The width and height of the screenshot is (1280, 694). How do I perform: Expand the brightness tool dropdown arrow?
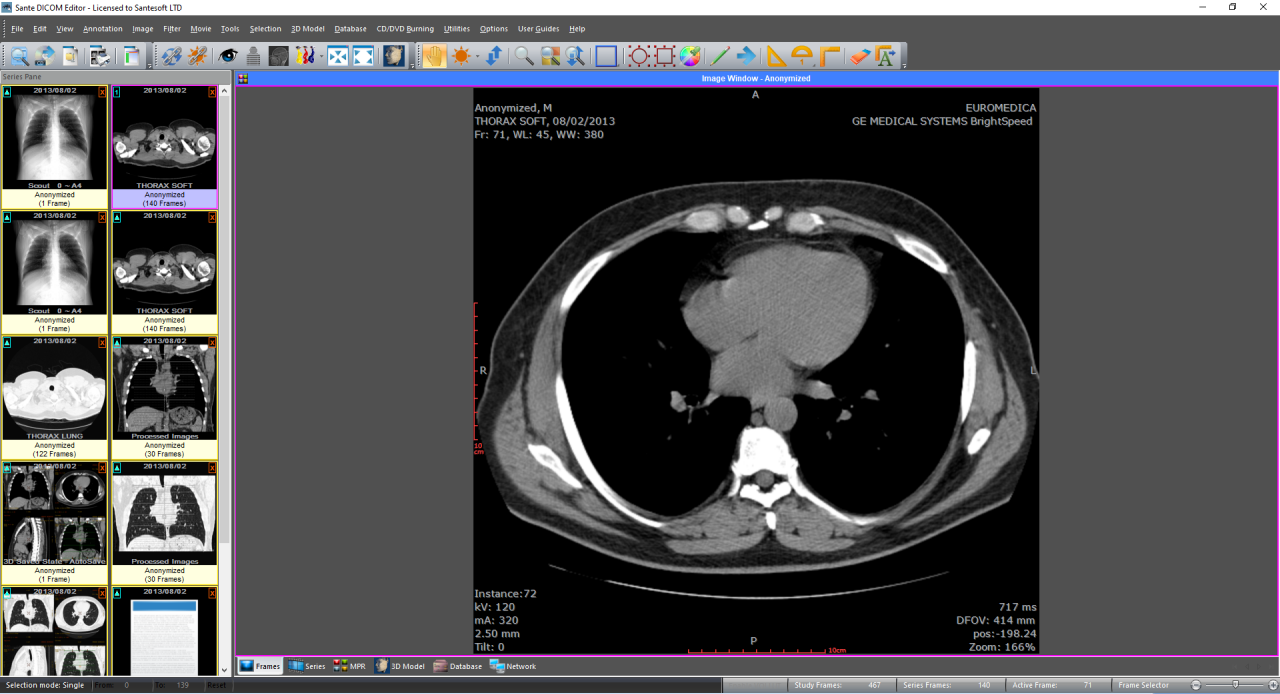tap(477, 56)
